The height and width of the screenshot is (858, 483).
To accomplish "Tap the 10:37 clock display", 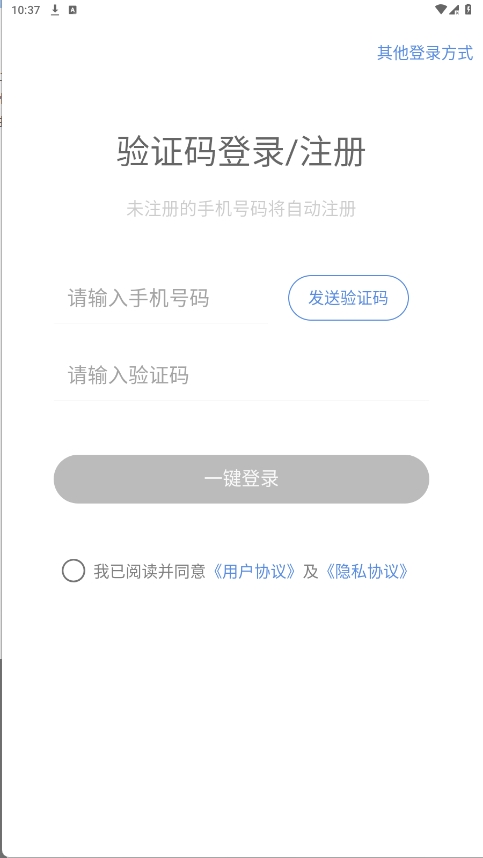I will [x=26, y=10].
